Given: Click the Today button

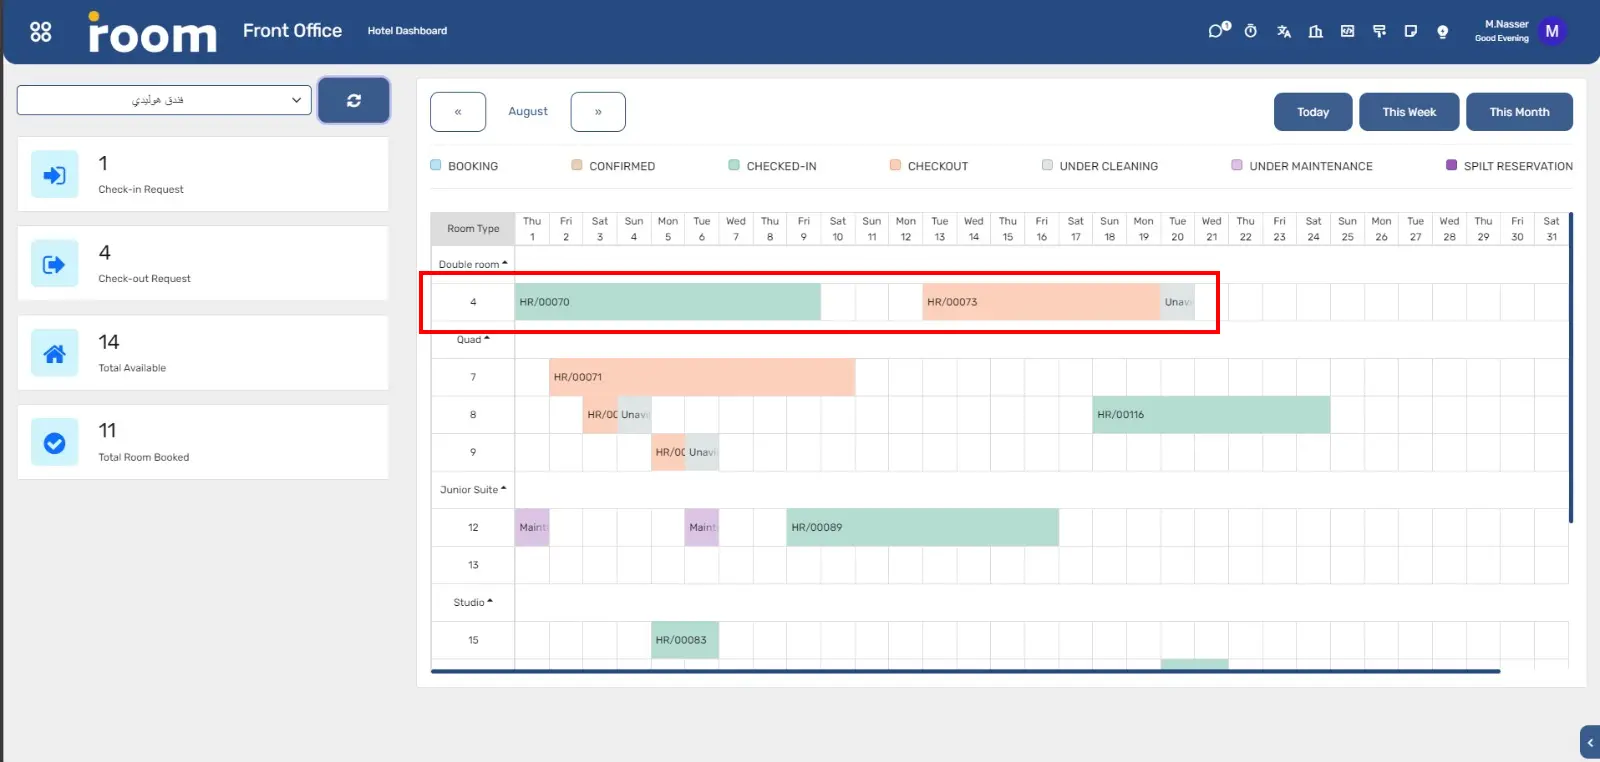Looking at the screenshot, I should pyautogui.click(x=1312, y=112).
